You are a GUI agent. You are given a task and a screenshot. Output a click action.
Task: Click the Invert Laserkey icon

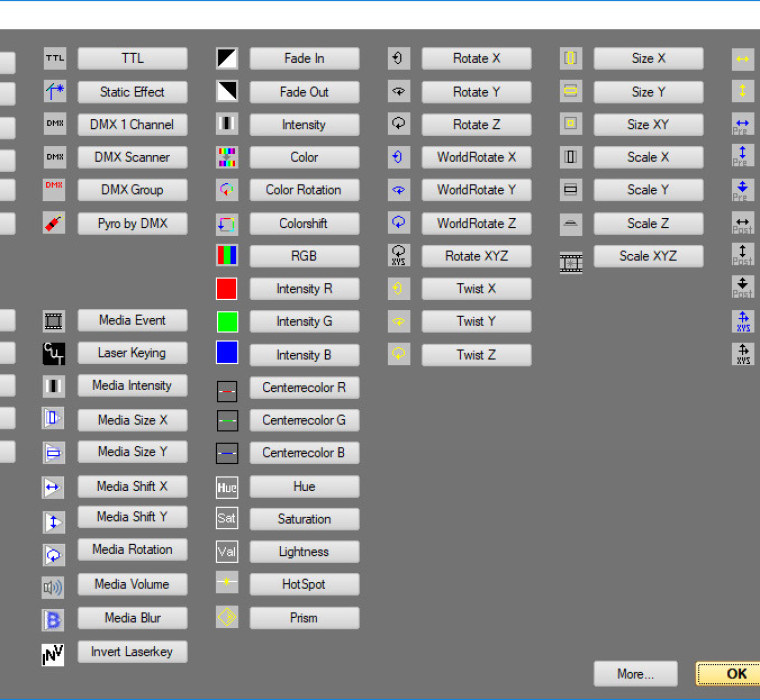(54, 654)
